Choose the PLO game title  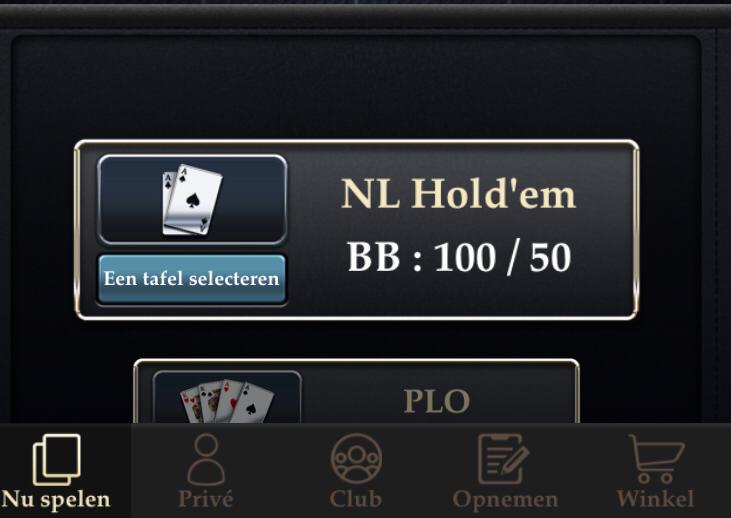tap(437, 401)
